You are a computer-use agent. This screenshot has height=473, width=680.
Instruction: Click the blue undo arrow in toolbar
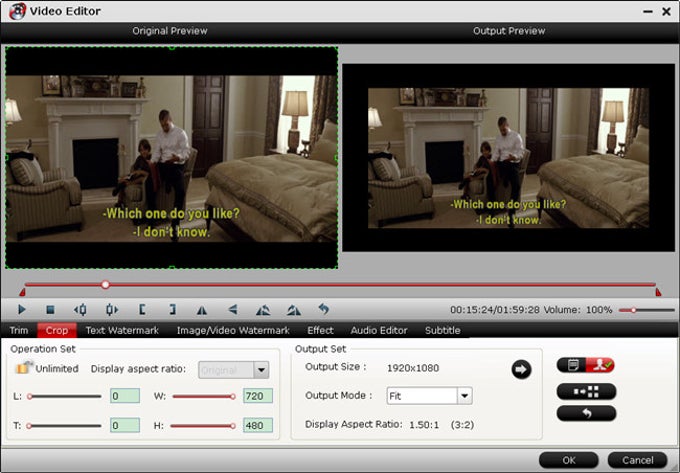click(x=324, y=309)
